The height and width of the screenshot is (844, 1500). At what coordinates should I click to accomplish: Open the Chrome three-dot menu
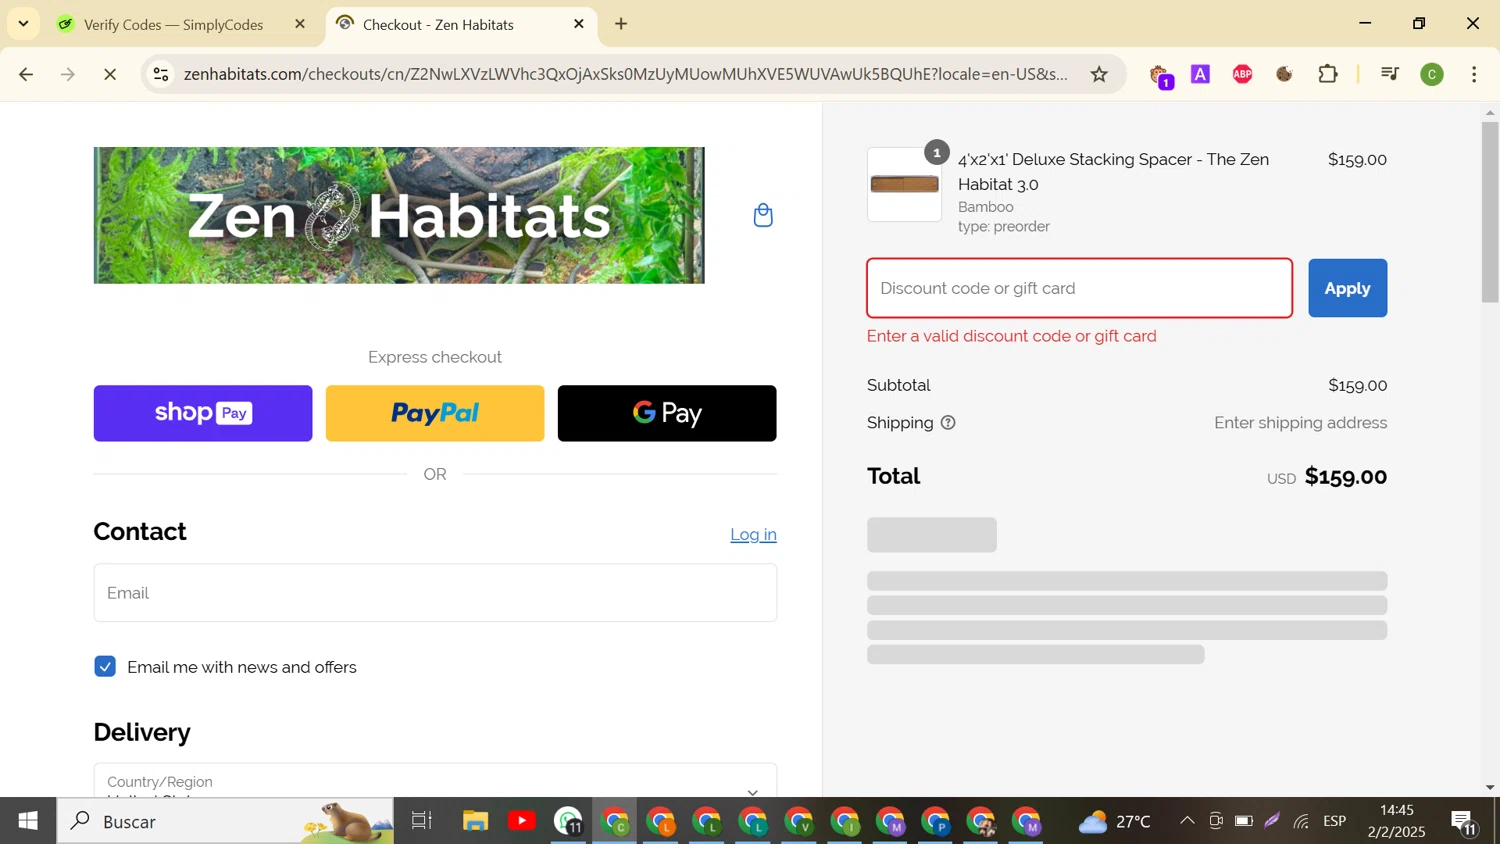[1474, 74]
